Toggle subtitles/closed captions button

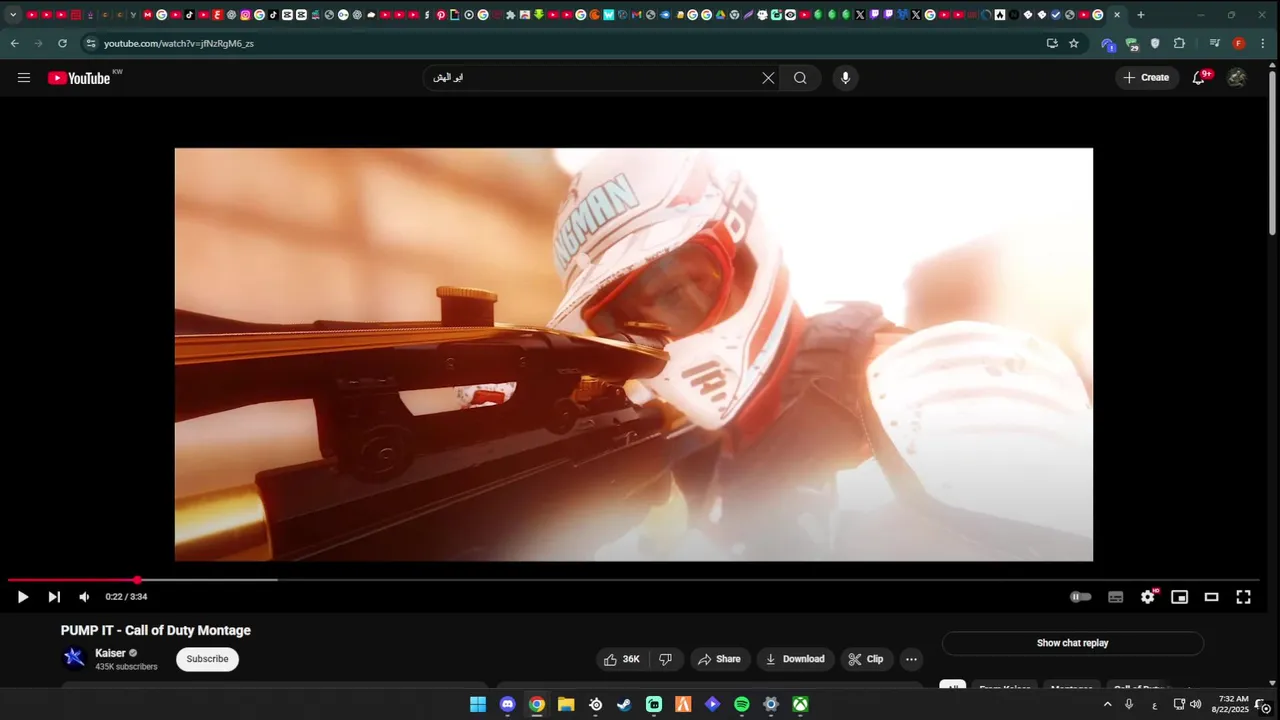(1116, 597)
